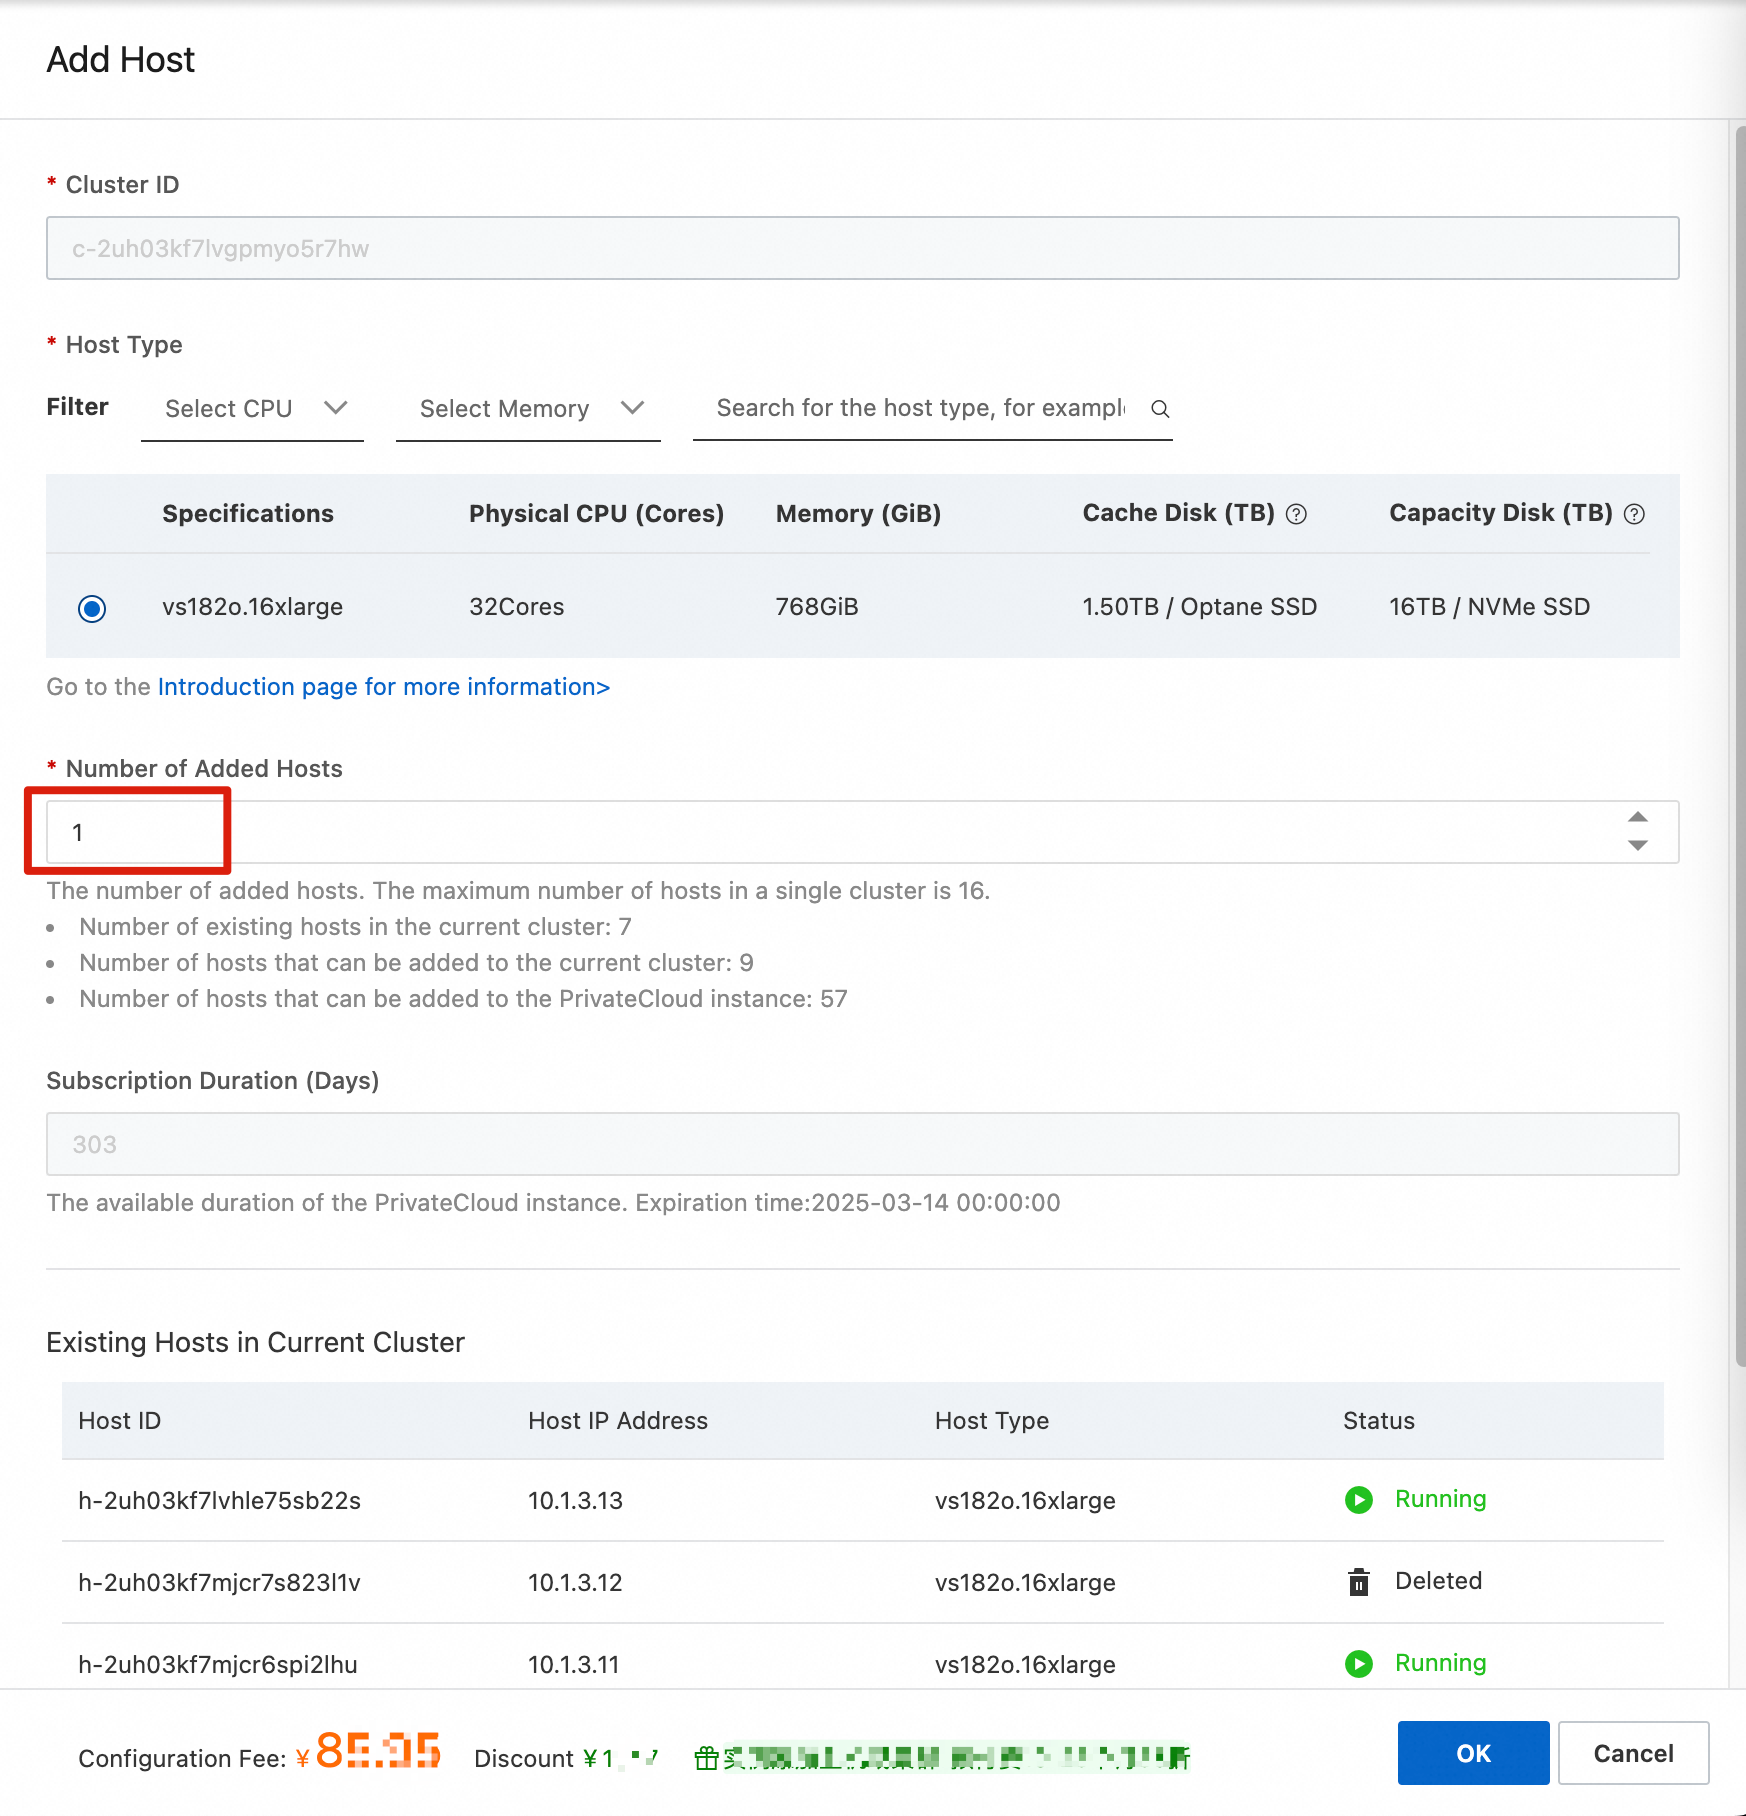Image resolution: width=1746 pixels, height=1816 pixels.
Task: Click the 32Cores cell
Action: pos(517,607)
